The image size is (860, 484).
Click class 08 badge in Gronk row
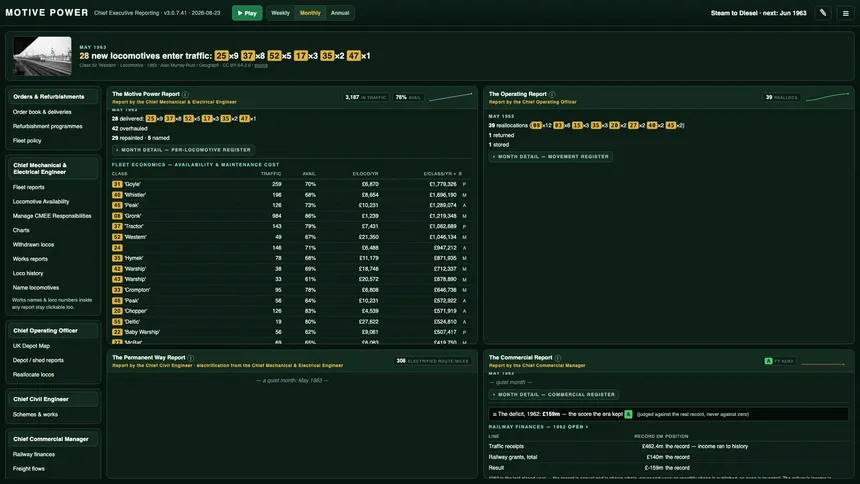(117, 216)
